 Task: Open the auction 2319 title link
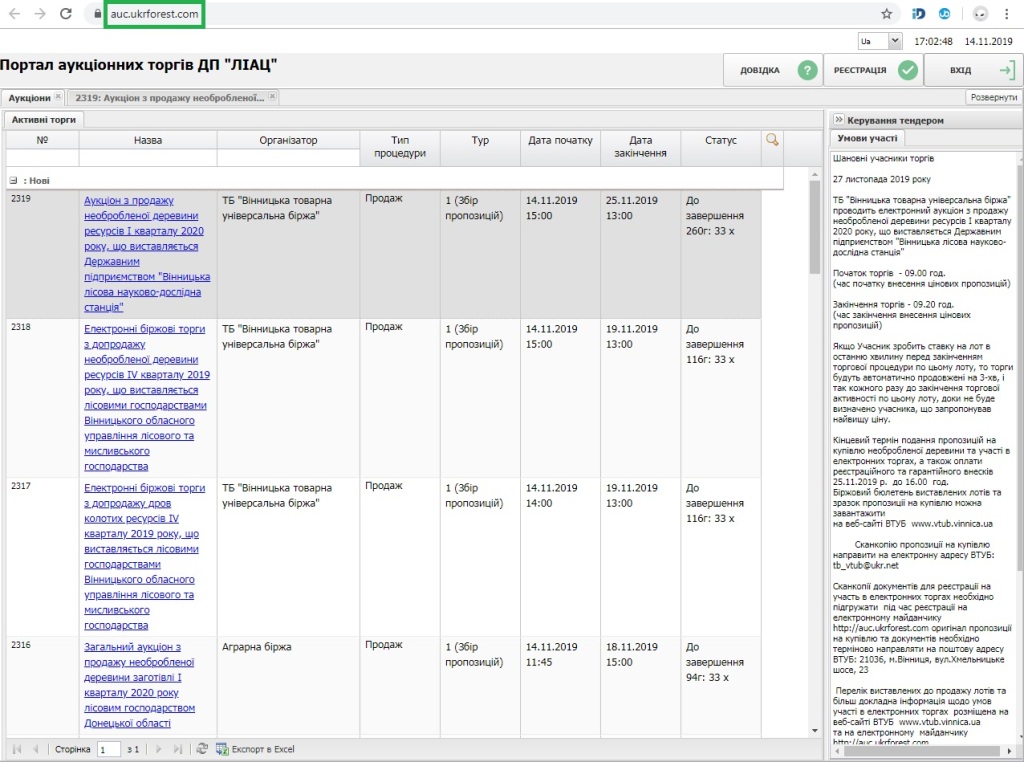click(x=147, y=253)
